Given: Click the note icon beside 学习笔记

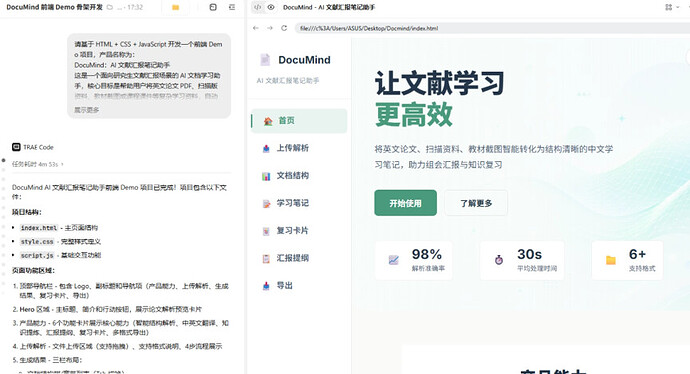Looking at the screenshot, I should point(266,204).
